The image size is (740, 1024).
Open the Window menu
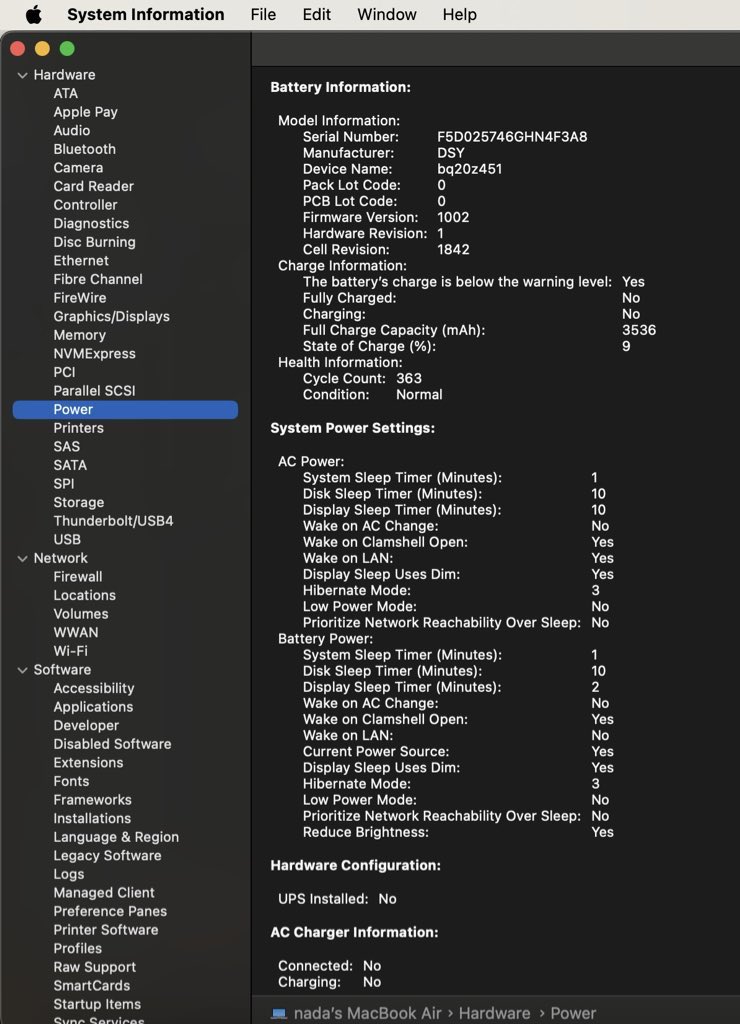[x=387, y=14]
